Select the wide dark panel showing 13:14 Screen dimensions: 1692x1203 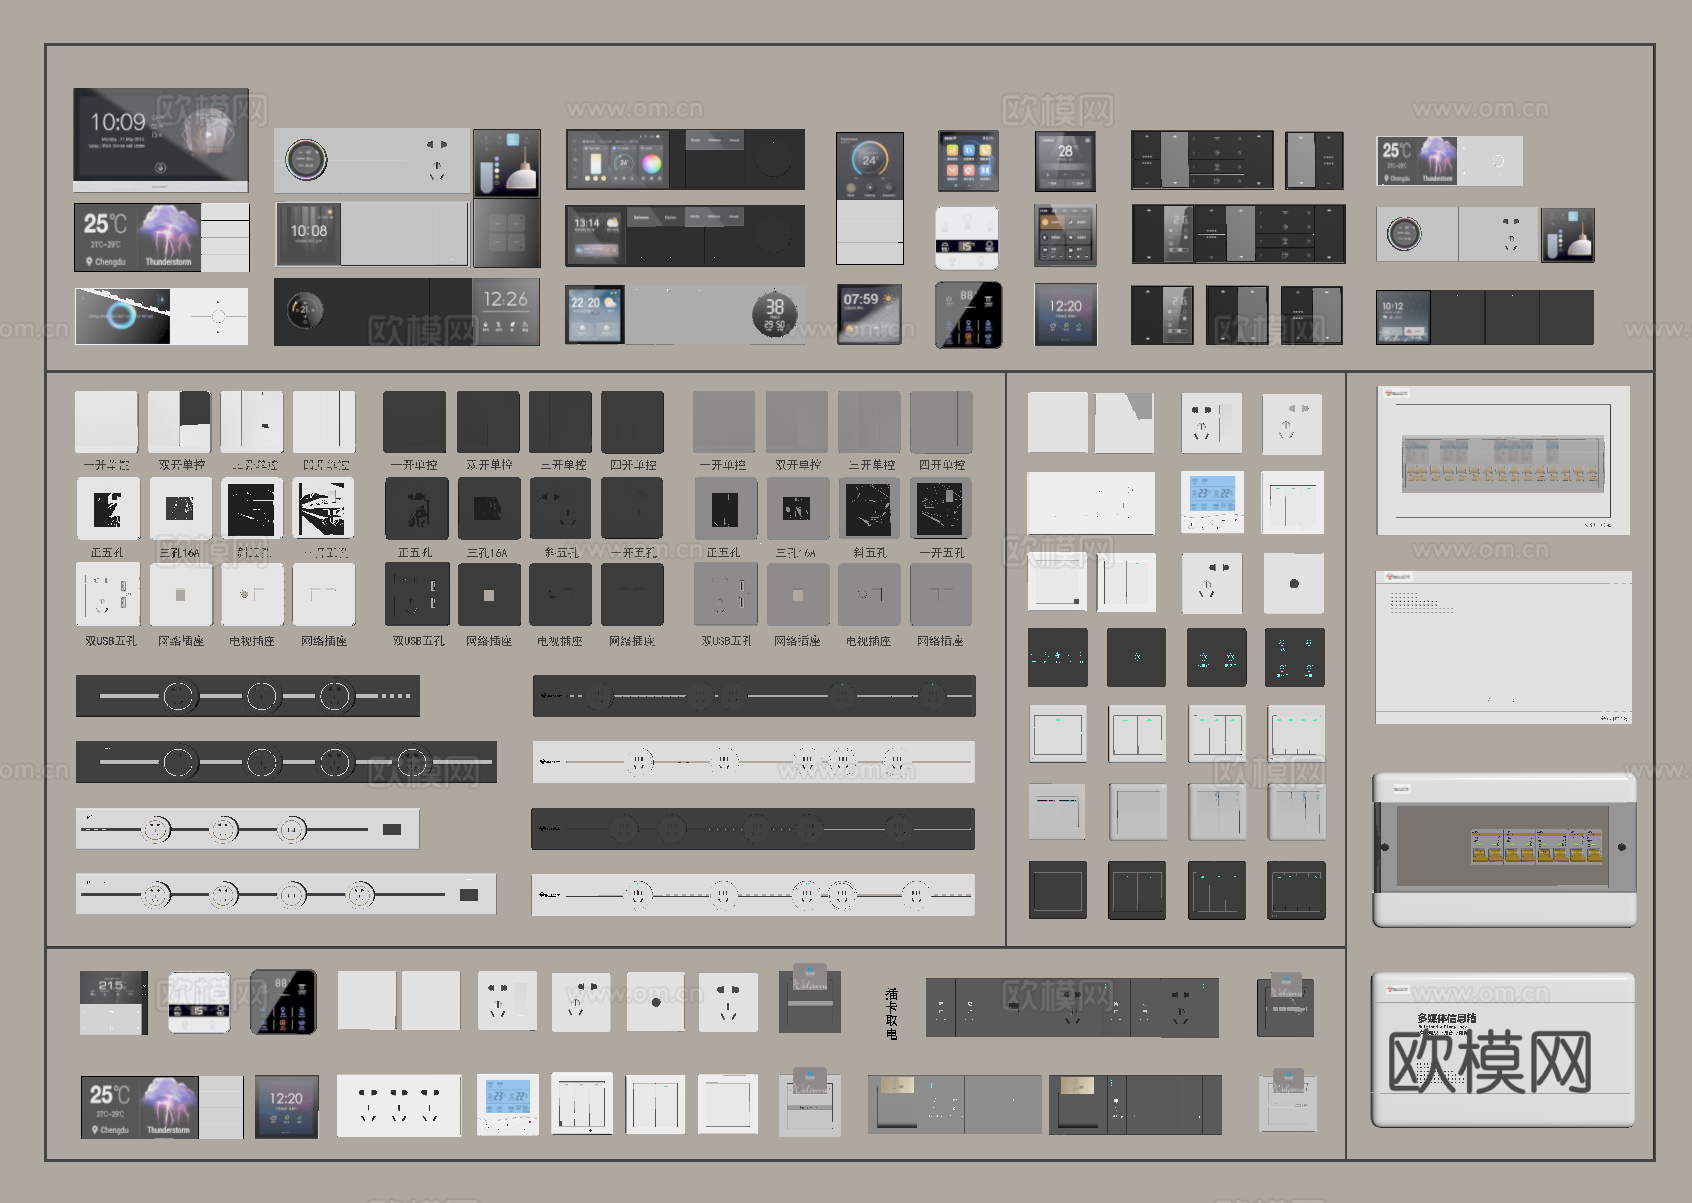[x=685, y=236]
